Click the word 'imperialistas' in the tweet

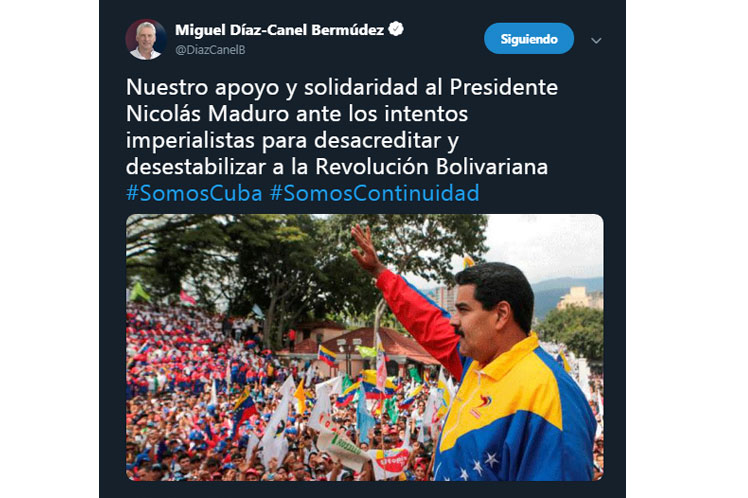pyautogui.click(x=191, y=141)
